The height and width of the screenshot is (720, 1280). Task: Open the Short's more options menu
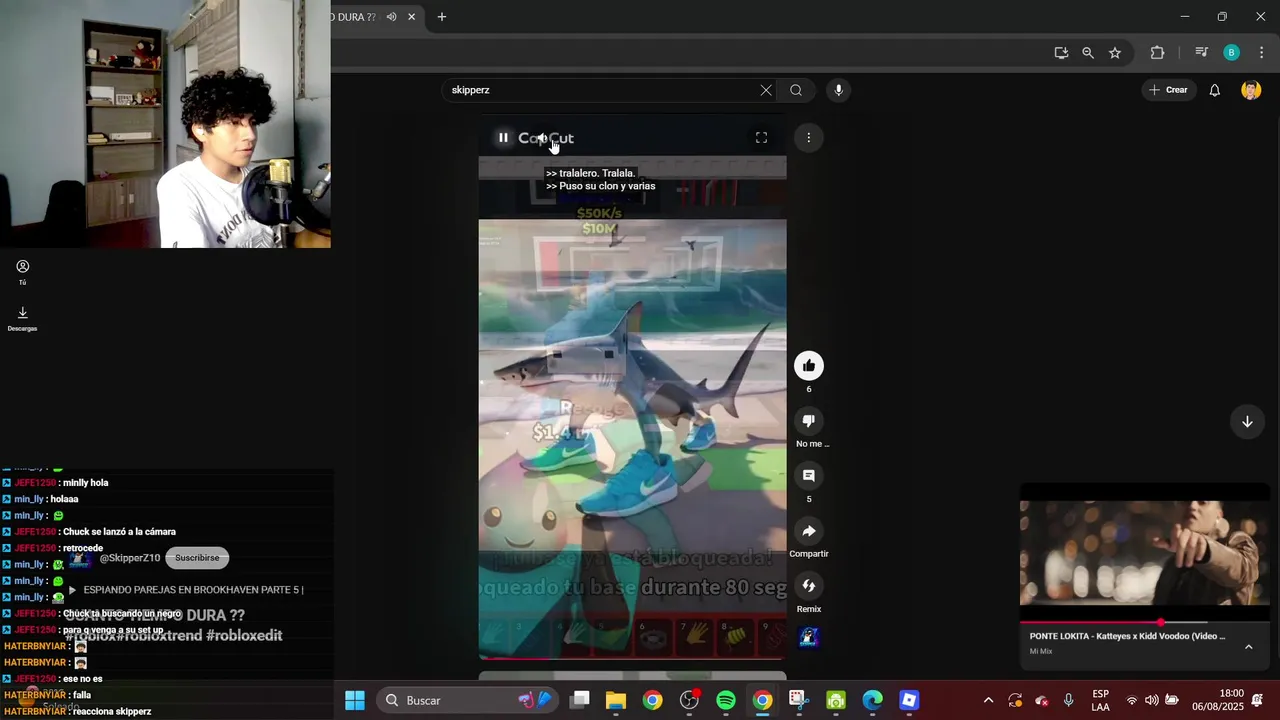coord(809,138)
